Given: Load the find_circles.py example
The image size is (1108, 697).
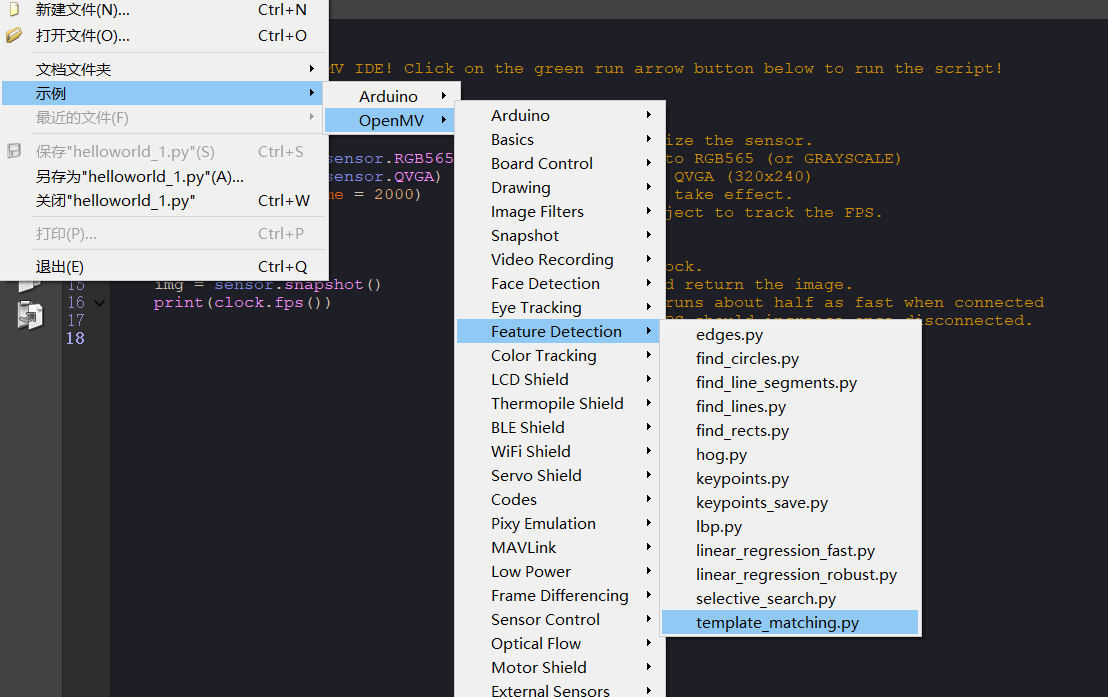Looking at the screenshot, I should click(x=790, y=359).
